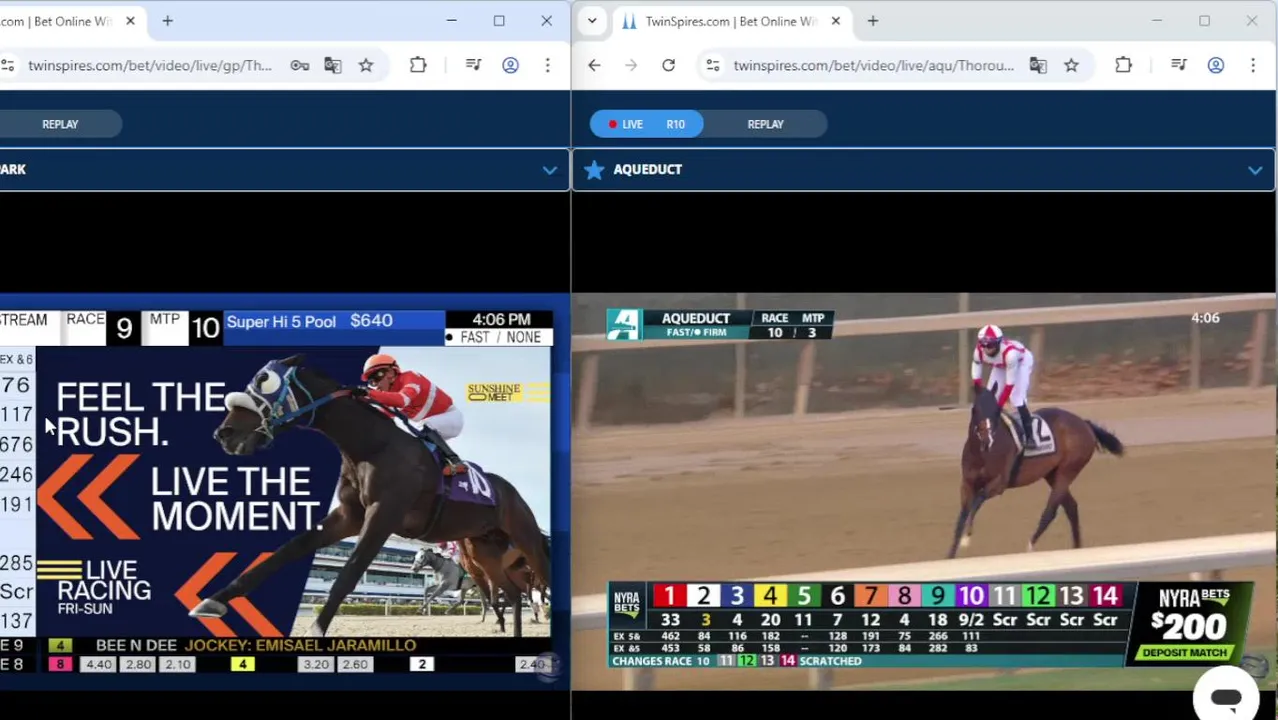Viewport: 1278px width, 720px height.
Task: Click site info icon in right window
Action: click(712, 65)
